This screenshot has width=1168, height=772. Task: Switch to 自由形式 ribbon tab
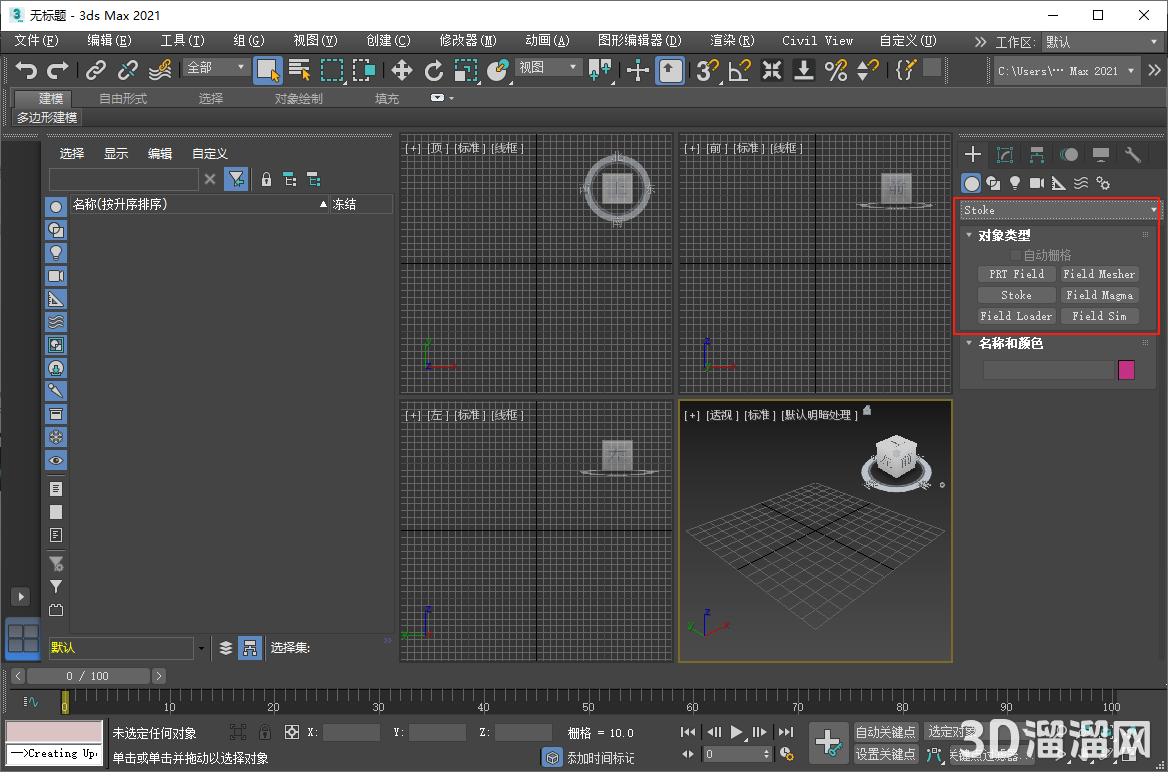123,98
